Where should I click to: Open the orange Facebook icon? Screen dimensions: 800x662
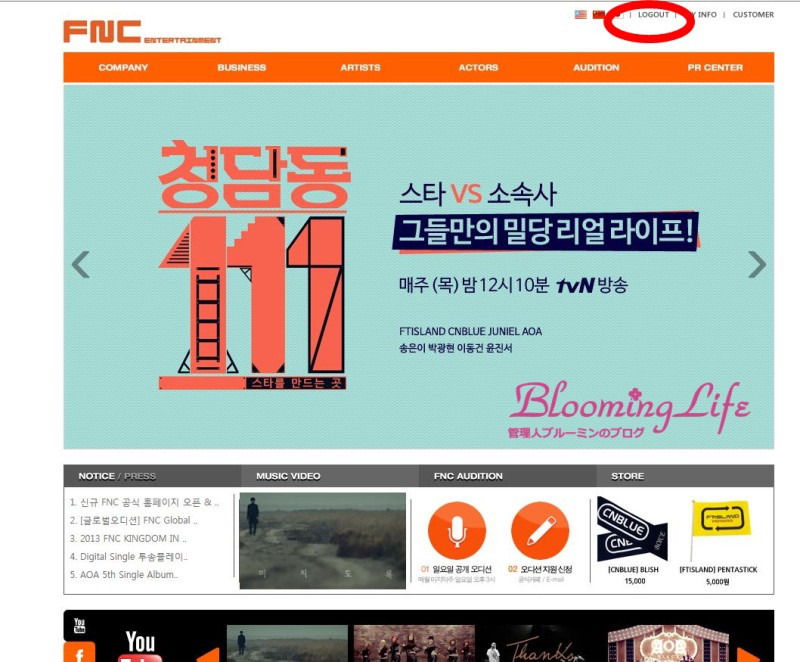tap(79, 652)
